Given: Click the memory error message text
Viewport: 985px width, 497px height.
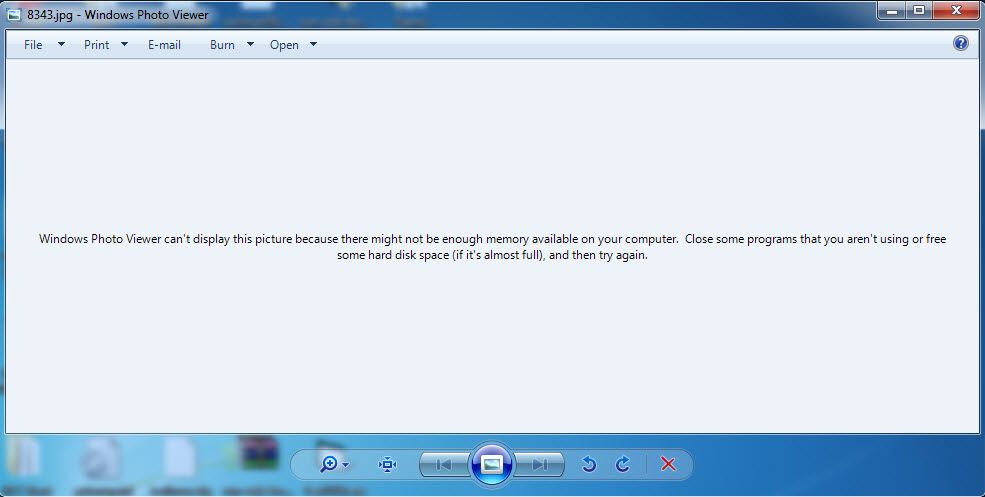Looking at the screenshot, I should (x=492, y=247).
